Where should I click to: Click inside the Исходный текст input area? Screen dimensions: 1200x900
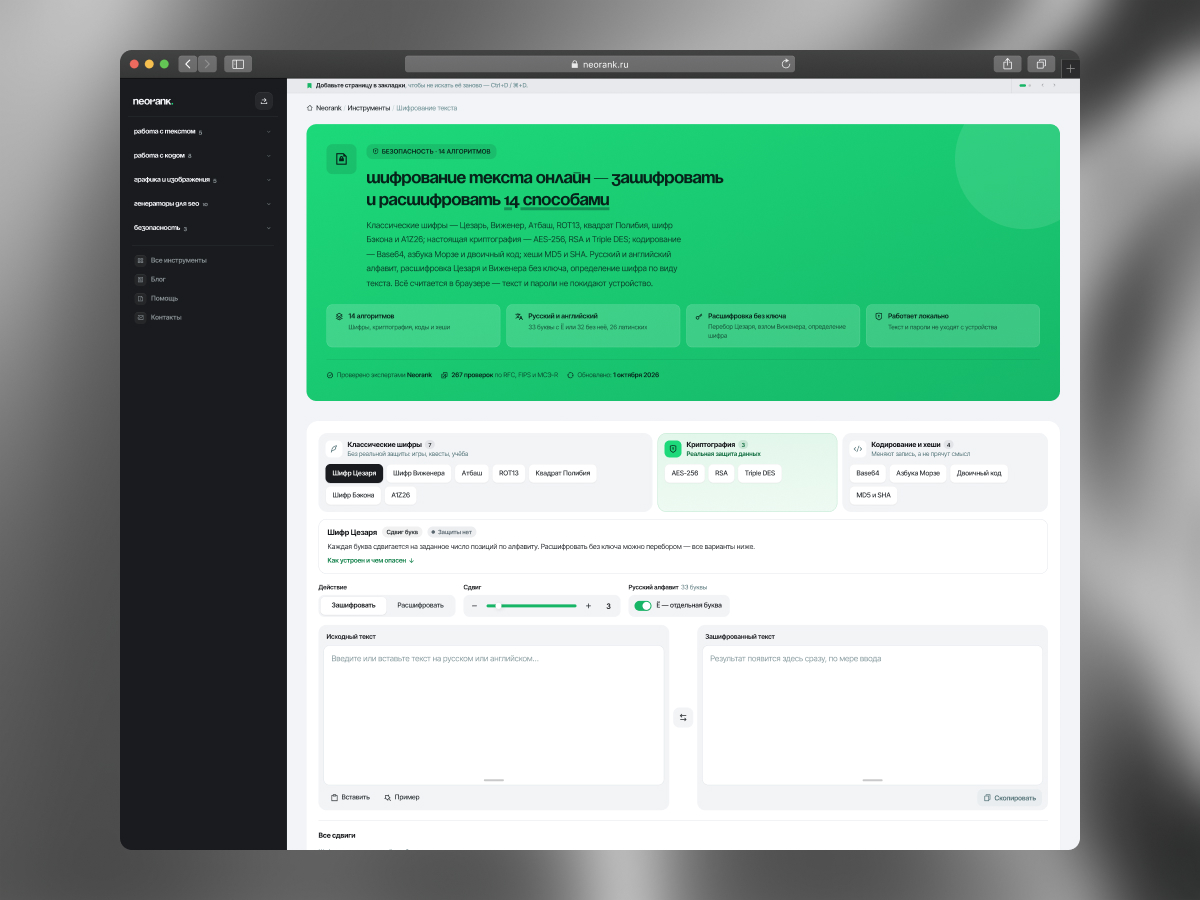pyautogui.click(x=494, y=715)
